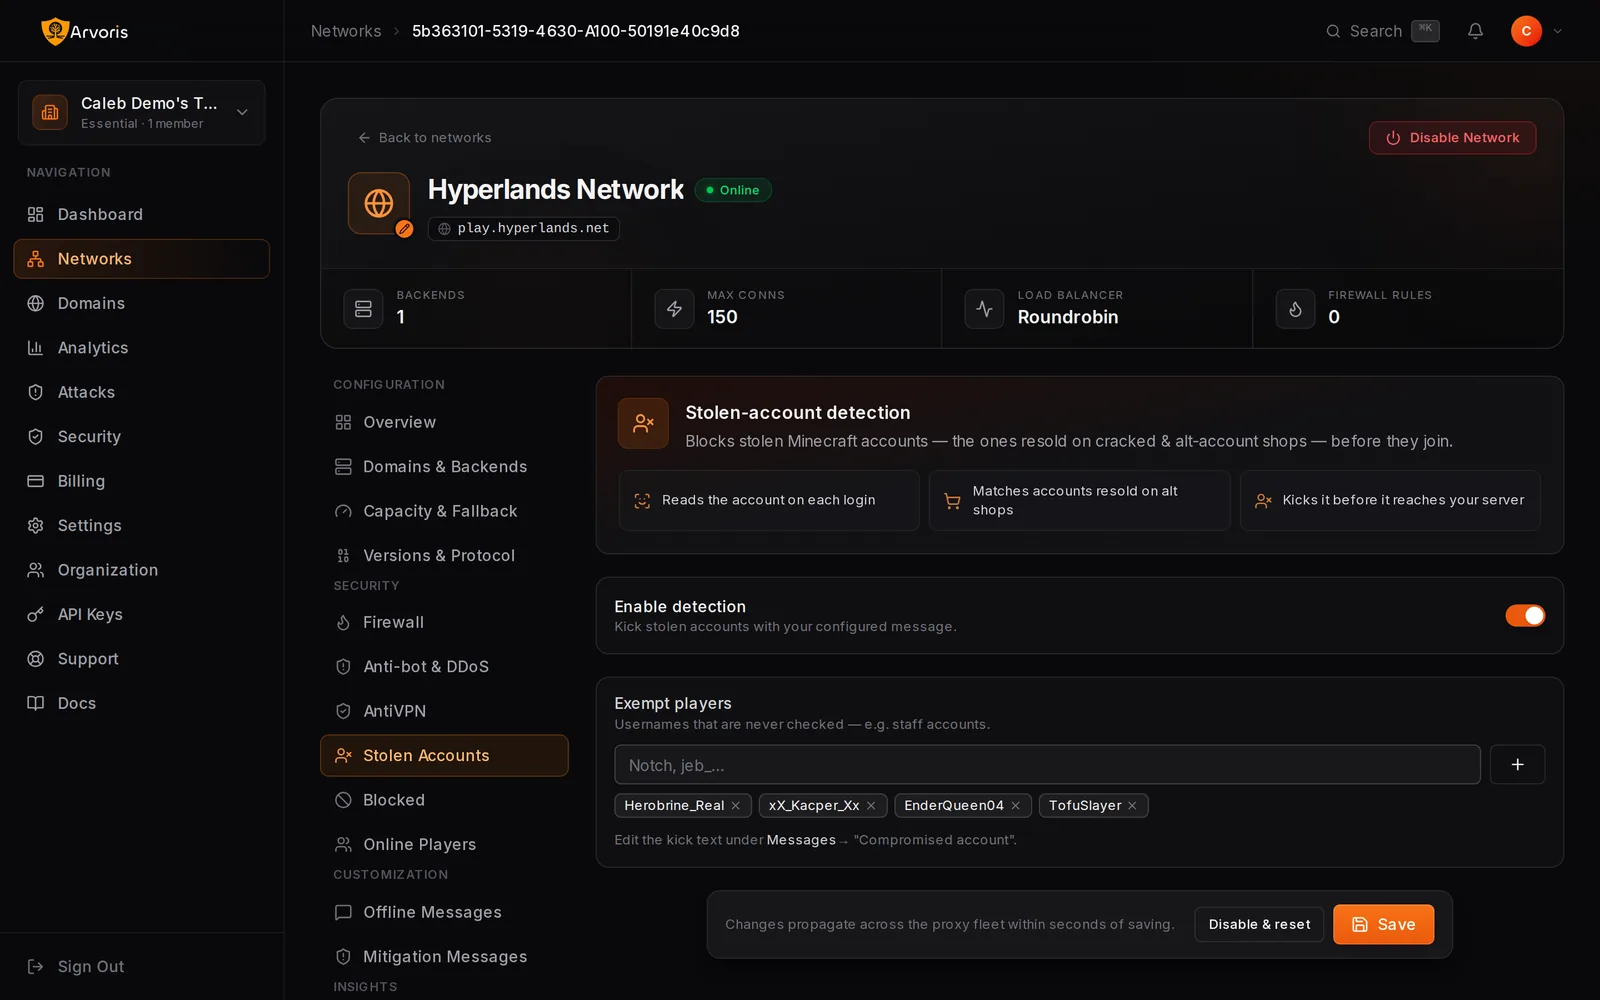Click the search magnifier icon
The image size is (1600, 1000).
click(x=1333, y=31)
